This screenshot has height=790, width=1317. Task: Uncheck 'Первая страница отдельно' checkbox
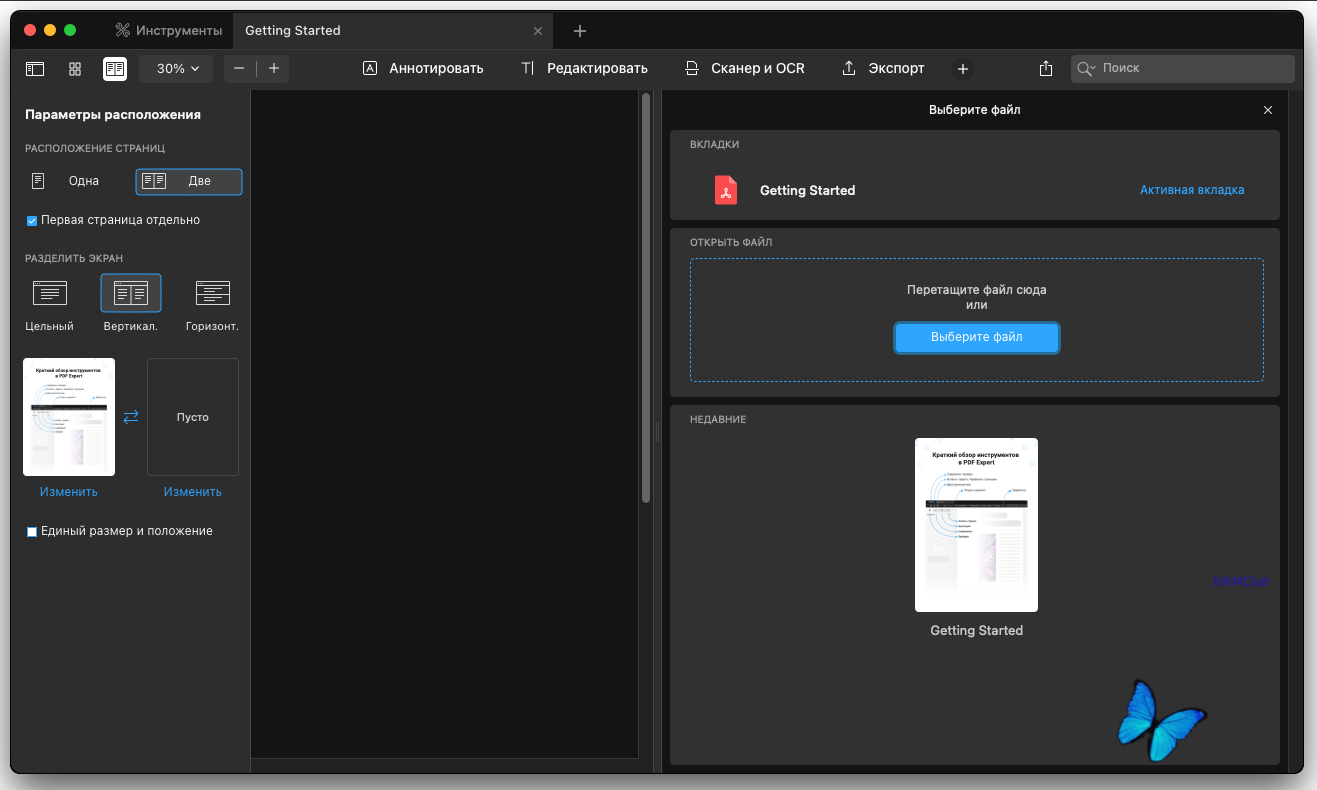pos(32,221)
